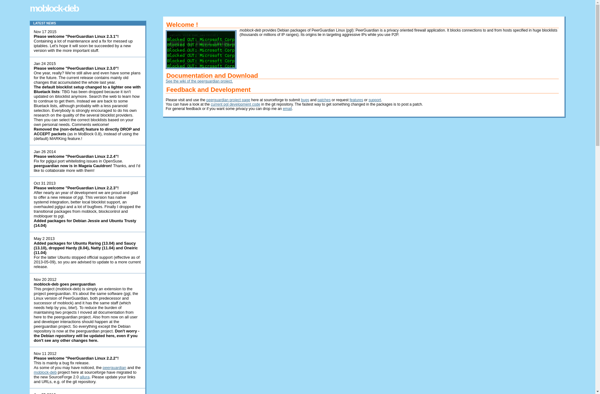Click 'Added packages for Ubuntu Raring' bold text
Screen dimensions: 600x394
86,248
